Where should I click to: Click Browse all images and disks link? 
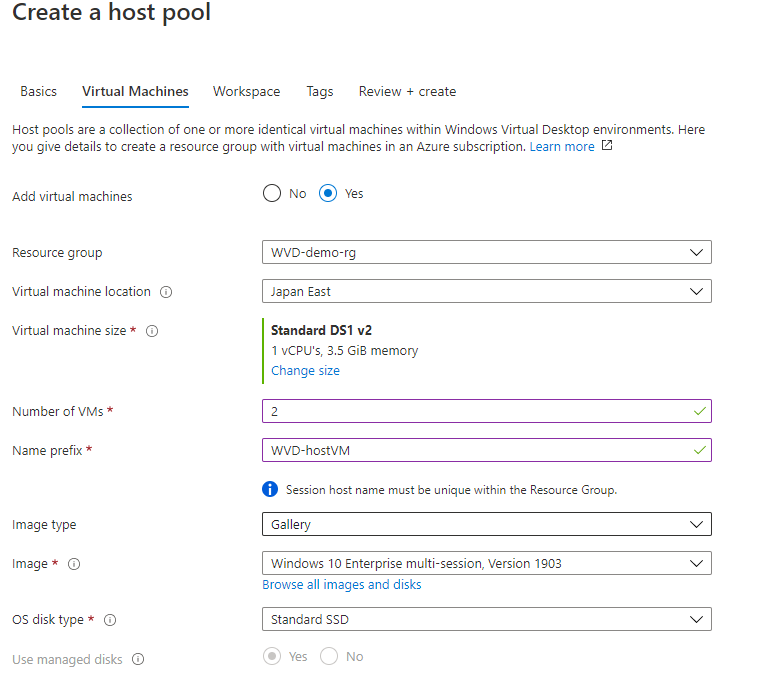(342, 585)
